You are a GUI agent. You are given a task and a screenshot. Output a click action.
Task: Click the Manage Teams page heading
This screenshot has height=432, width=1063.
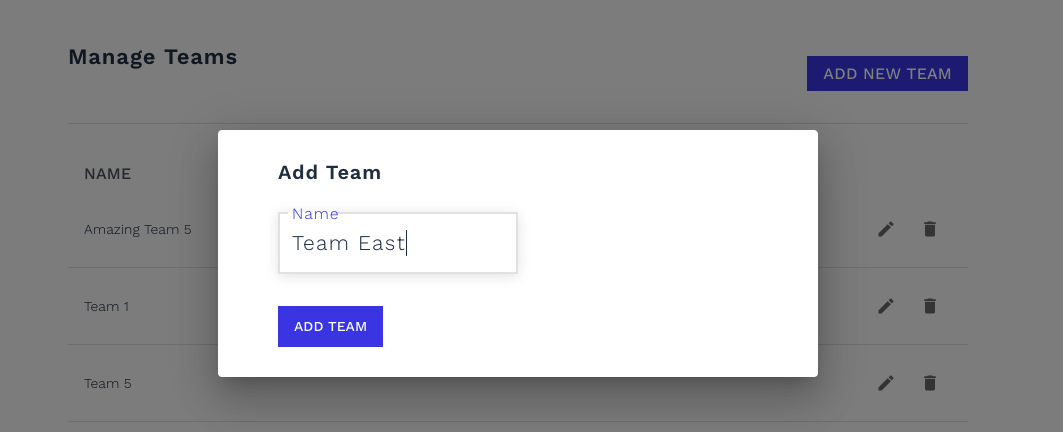[x=153, y=57]
